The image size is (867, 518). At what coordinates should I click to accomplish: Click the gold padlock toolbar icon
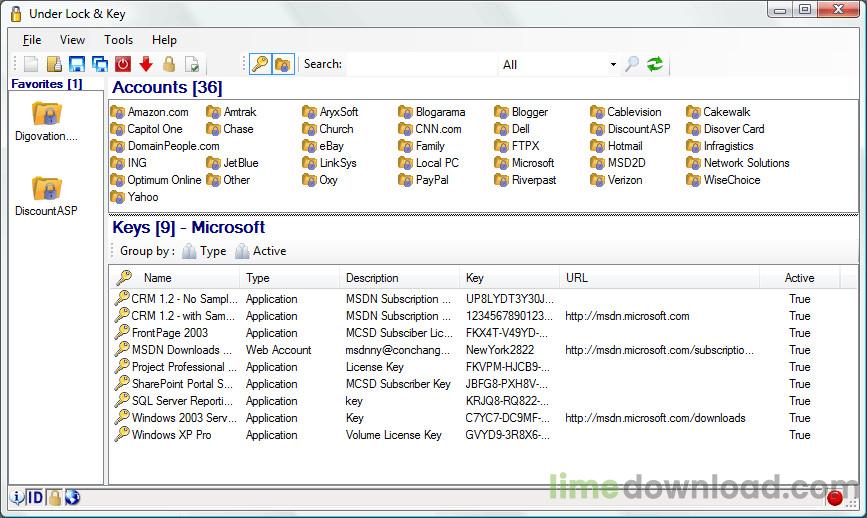coord(169,64)
